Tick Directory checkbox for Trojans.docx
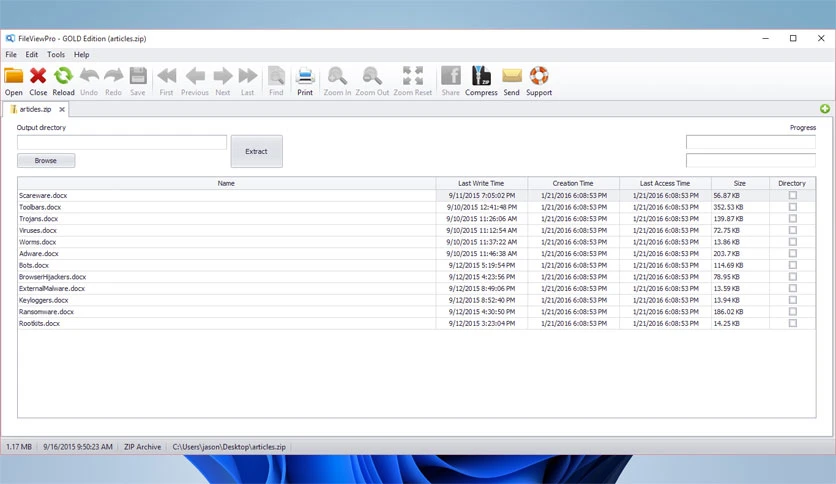This screenshot has height=484, width=836. [x=793, y=219]
